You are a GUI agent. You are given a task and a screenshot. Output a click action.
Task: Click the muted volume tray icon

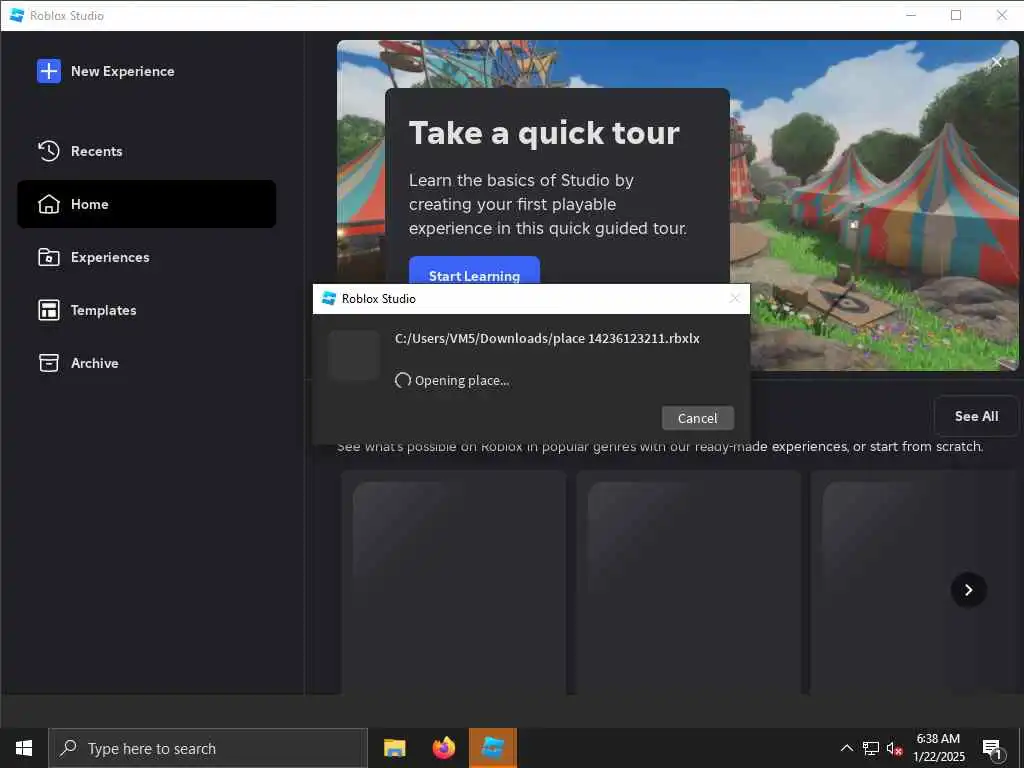(x=895, y=748)
